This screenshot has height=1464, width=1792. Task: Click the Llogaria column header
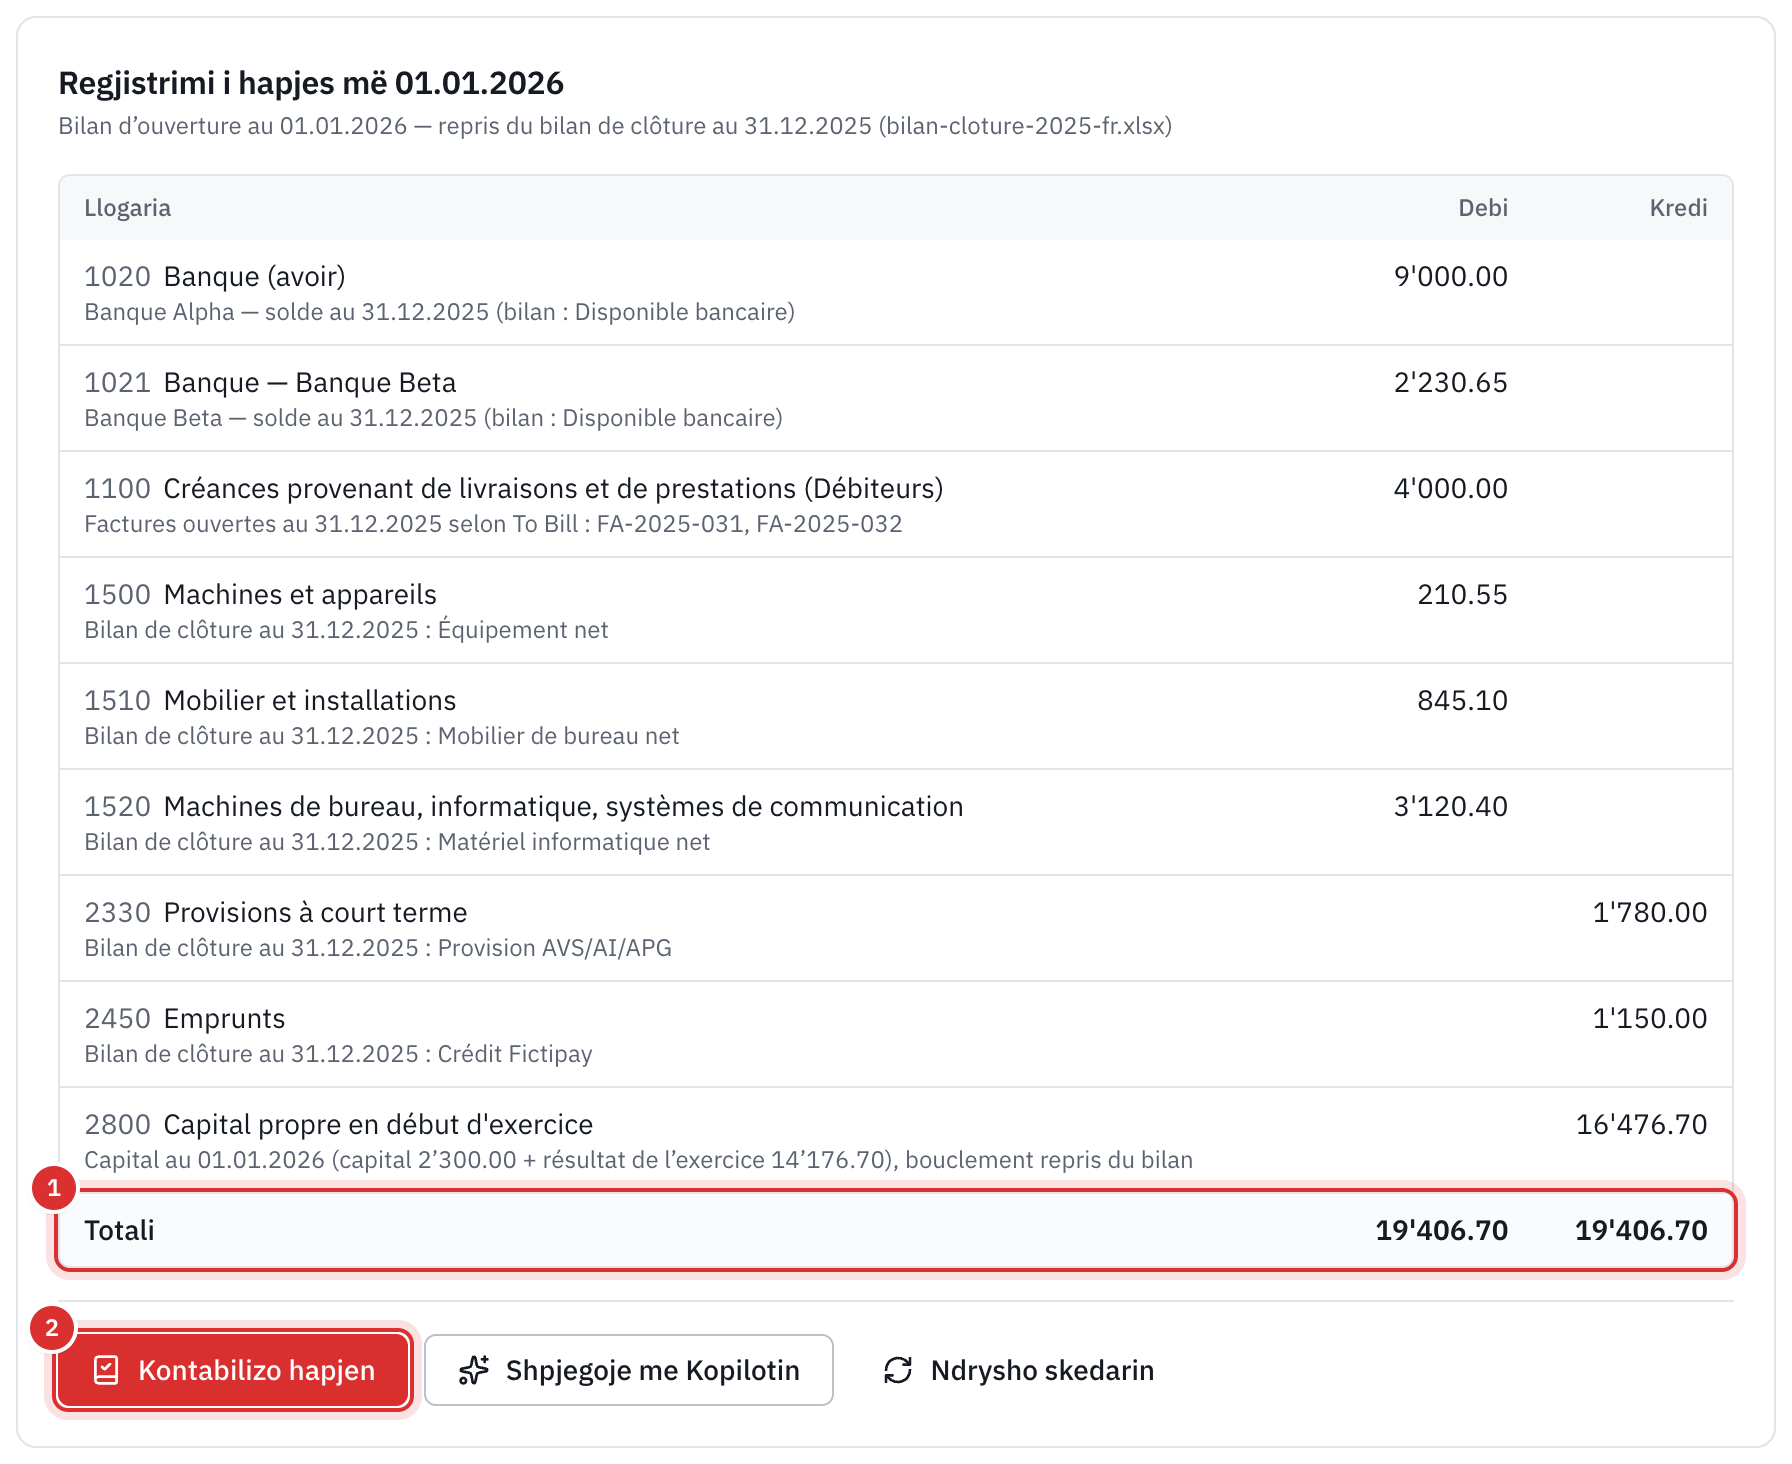tap(128, 208)
